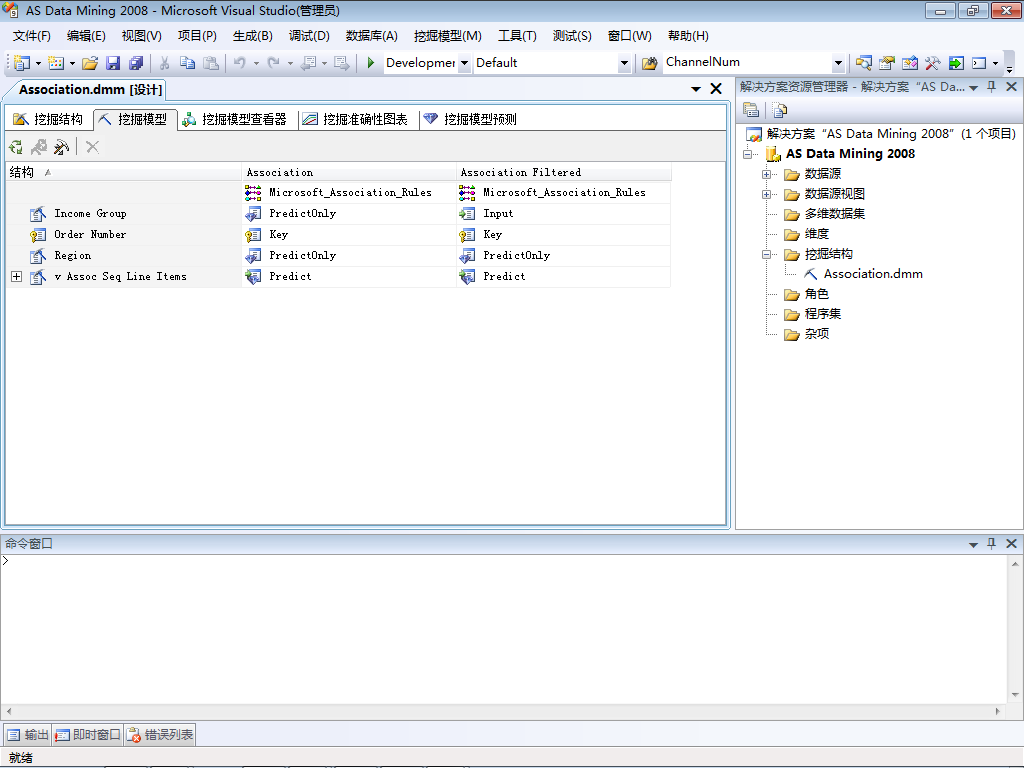This screenshot has height=768, width=1024.
Task: Pin the command window panel
Action: (991, 543)
